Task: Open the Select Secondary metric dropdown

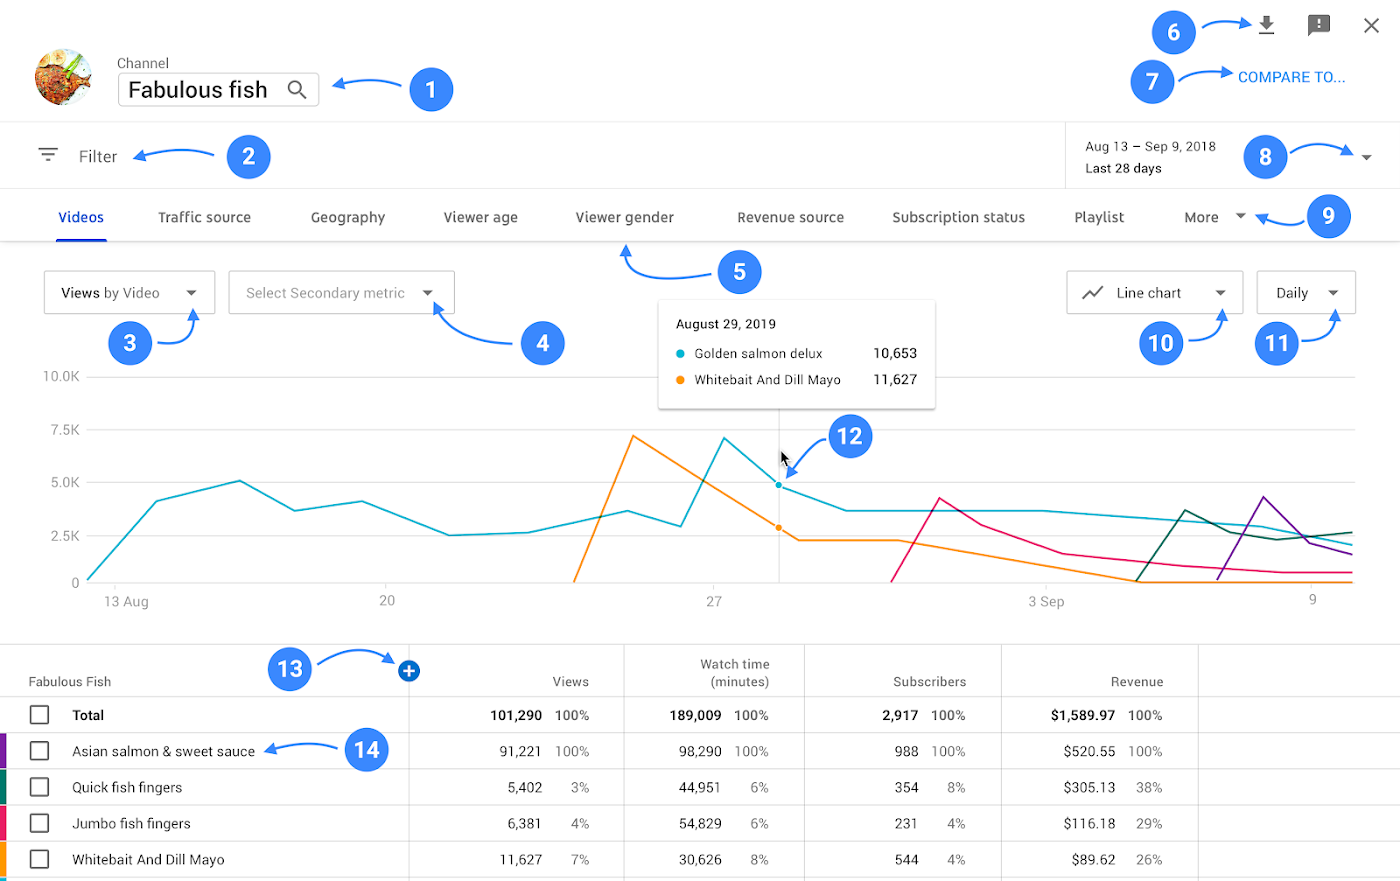Action: pyautogui.click(x=341, y=293)
